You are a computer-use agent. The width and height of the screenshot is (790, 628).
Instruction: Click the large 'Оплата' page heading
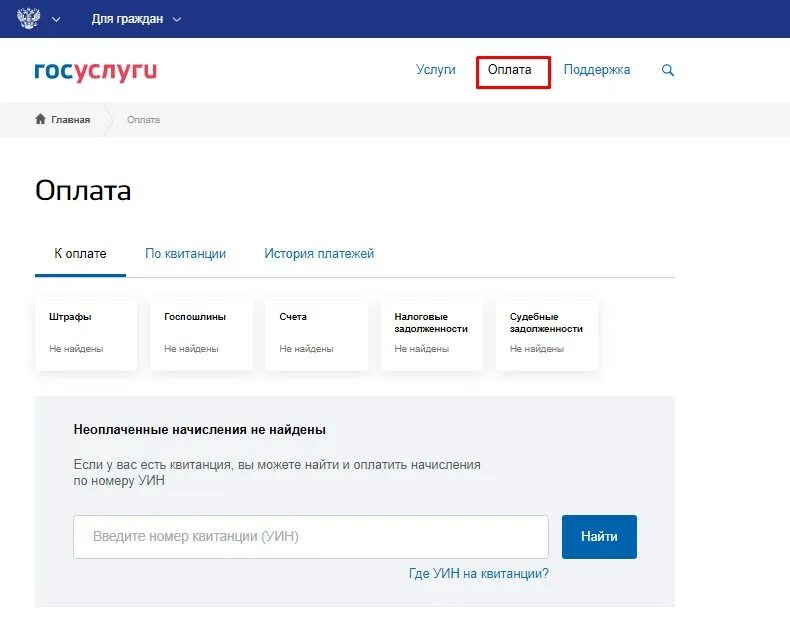pyautogui.click(x=83, y=191)
